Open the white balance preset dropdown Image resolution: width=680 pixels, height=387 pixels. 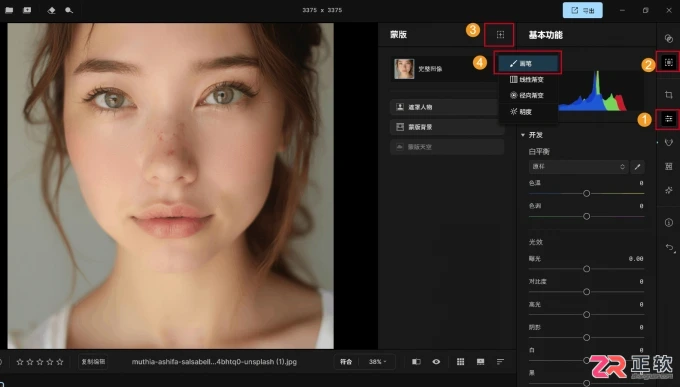578,167
